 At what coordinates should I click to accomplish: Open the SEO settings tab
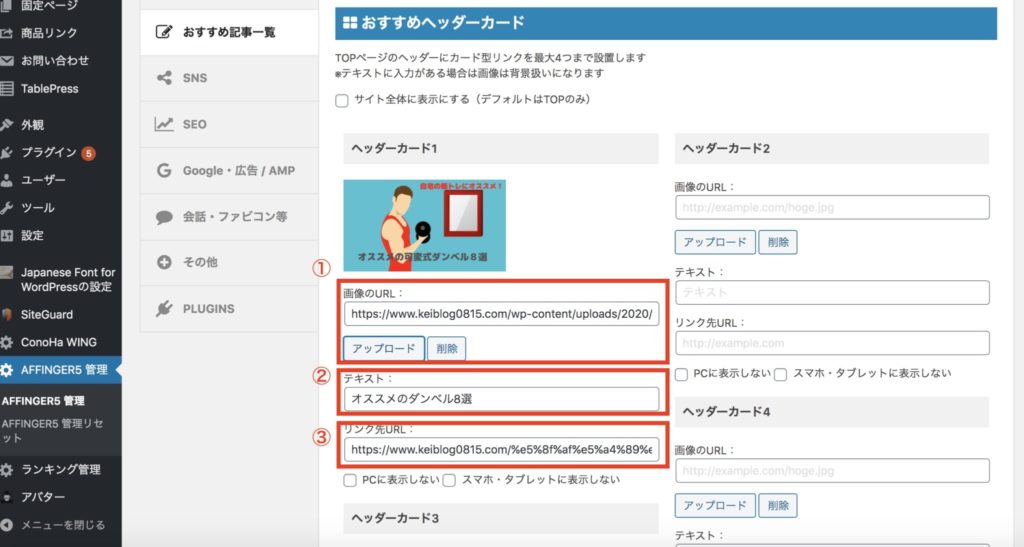[x=229, y=124]
